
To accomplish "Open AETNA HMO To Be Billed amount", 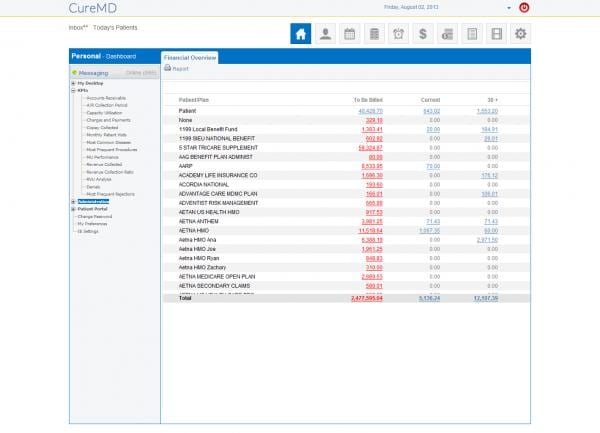I will [x=370, y=231].
